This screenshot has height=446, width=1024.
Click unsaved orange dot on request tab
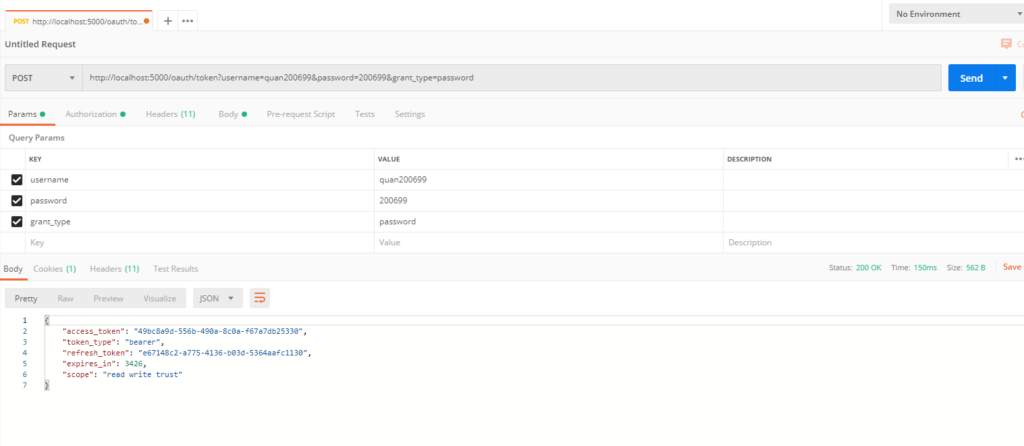point(147,21)
